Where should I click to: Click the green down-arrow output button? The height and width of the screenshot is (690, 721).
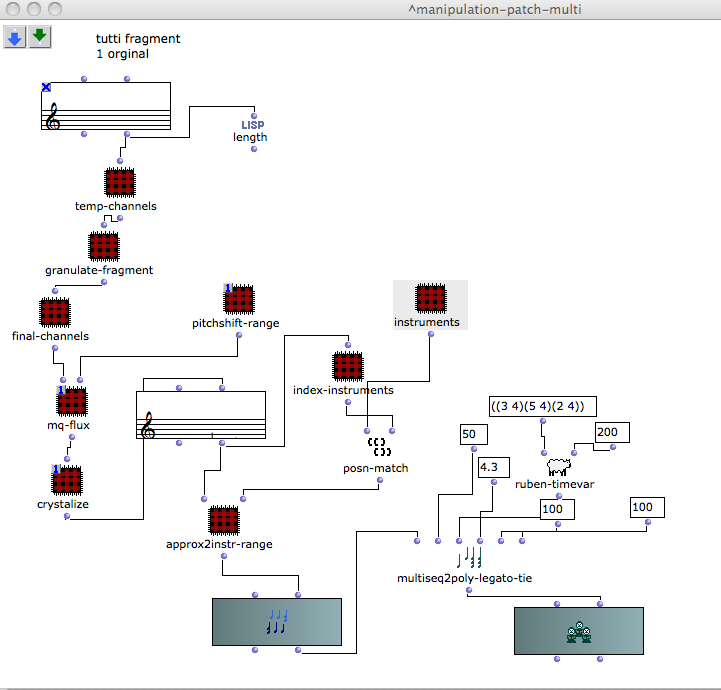point(39,37)
